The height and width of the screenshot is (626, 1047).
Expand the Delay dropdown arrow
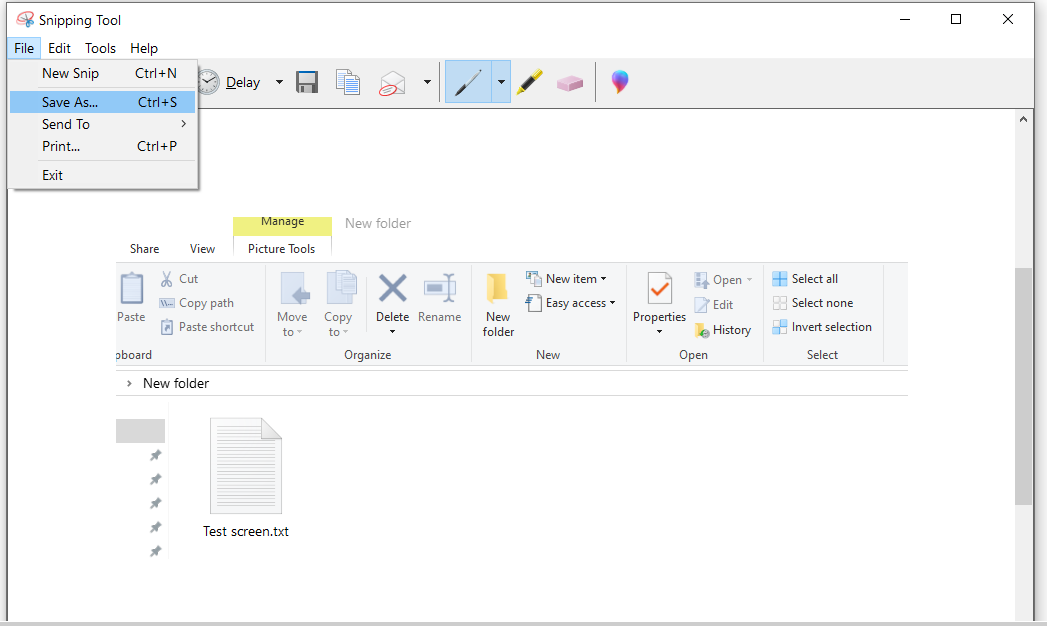point(279,83)
